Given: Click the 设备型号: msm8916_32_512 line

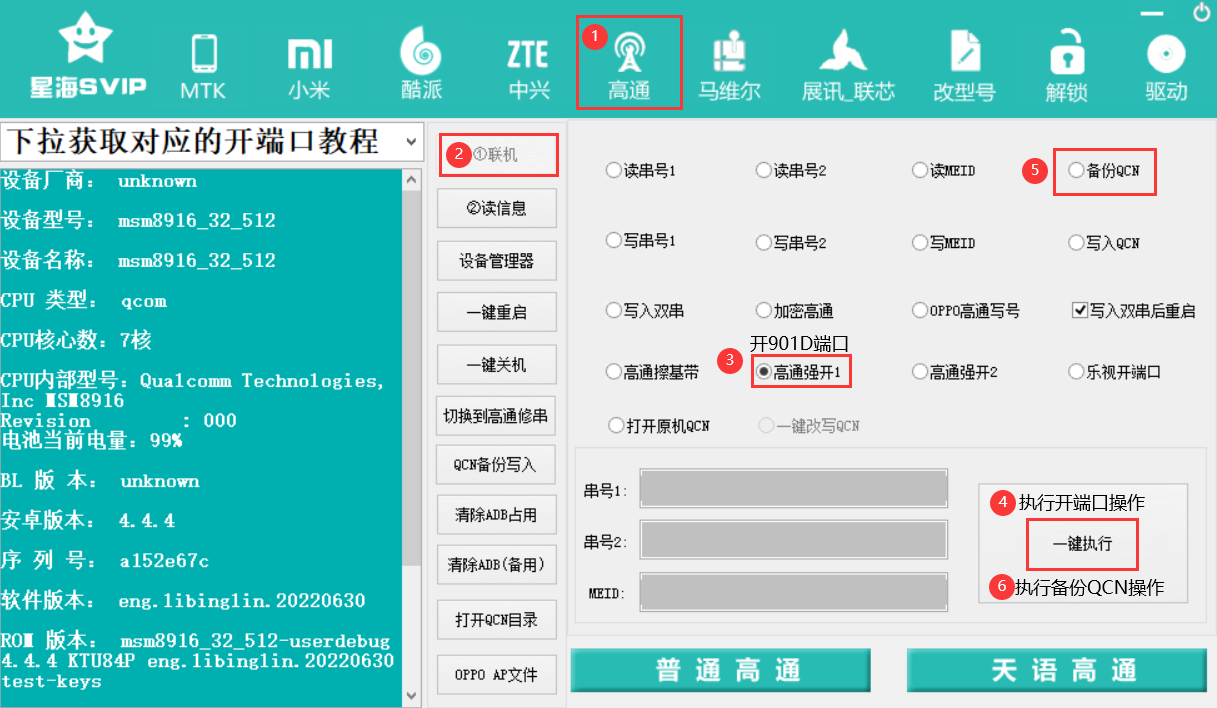Looking at the screenshot, I should [139, 220].
